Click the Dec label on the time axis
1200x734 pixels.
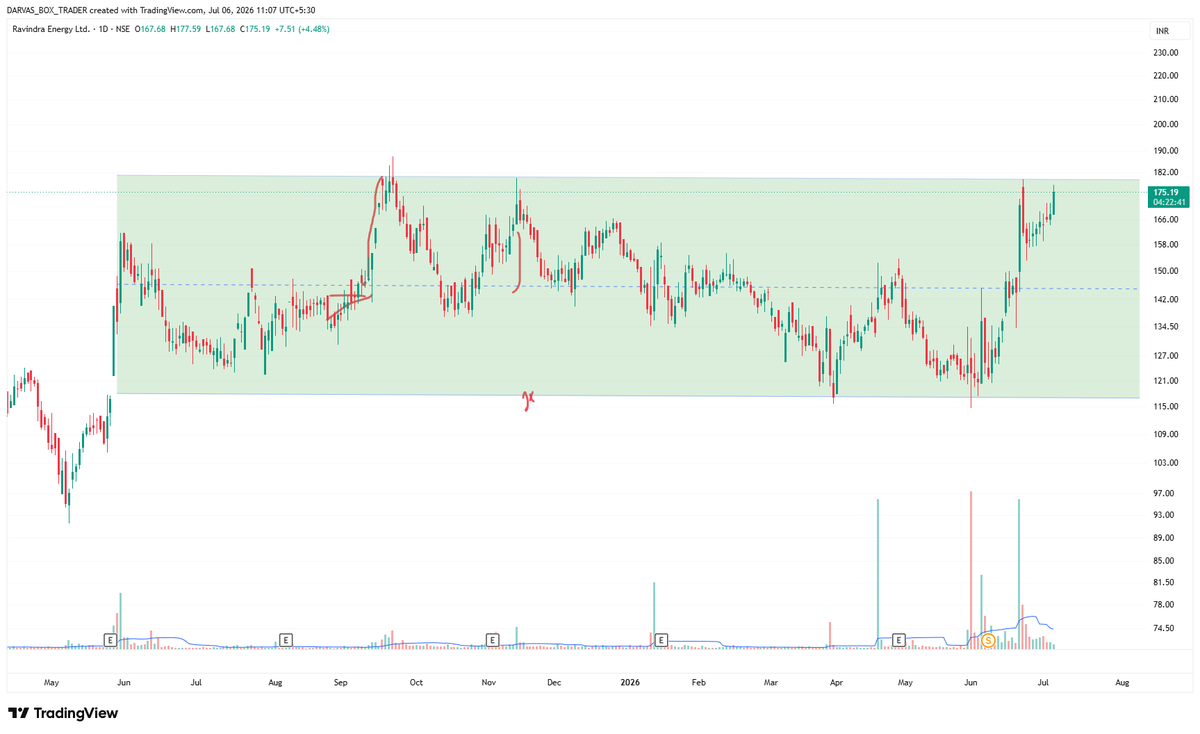pos(553,682)
